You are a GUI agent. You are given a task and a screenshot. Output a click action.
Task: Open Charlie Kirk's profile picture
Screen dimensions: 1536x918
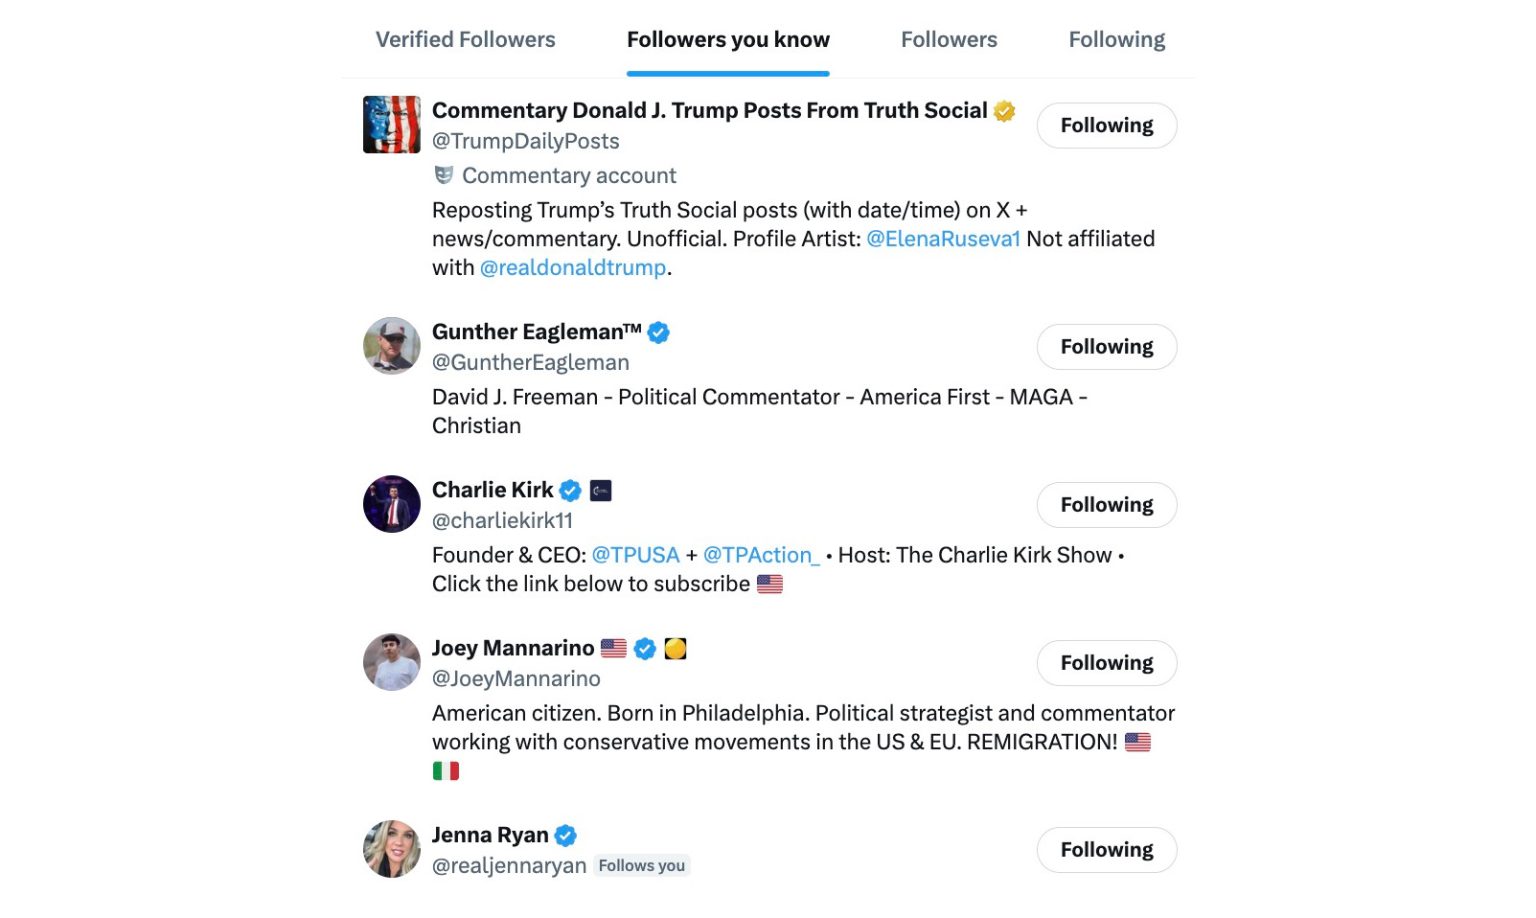click(391, 504)
